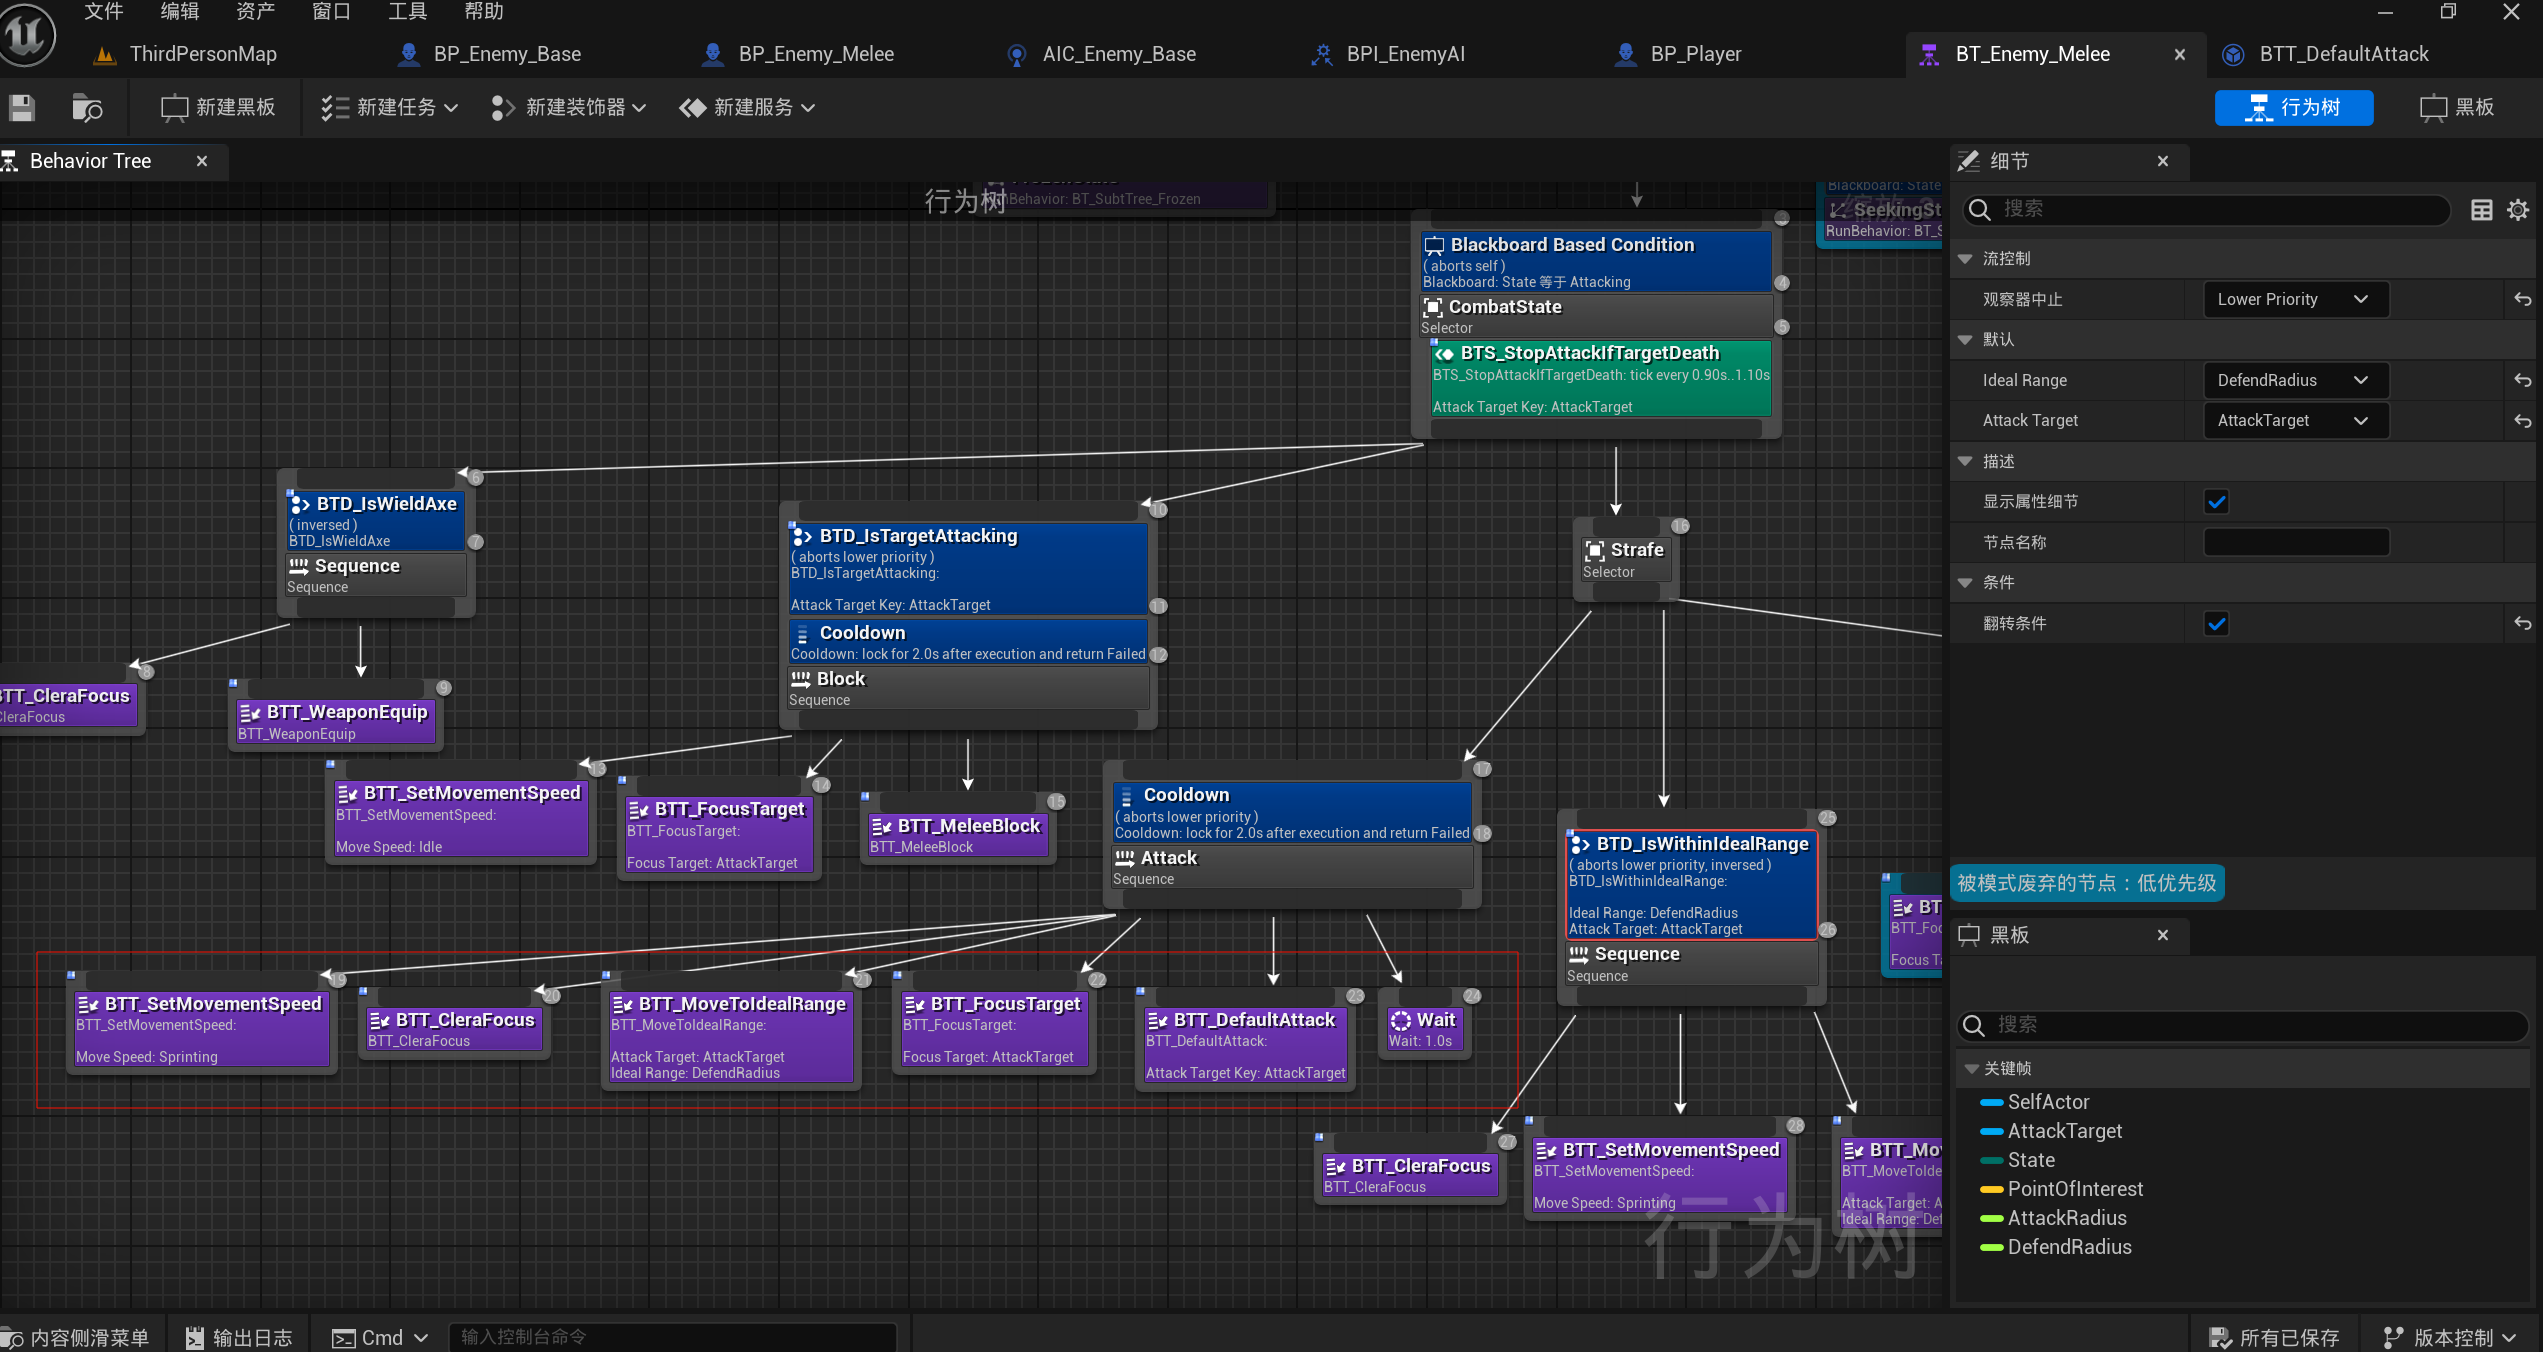Click the property matrix grid icon
This screenshot has width=2543, height=1352.
pos(2481,209)
